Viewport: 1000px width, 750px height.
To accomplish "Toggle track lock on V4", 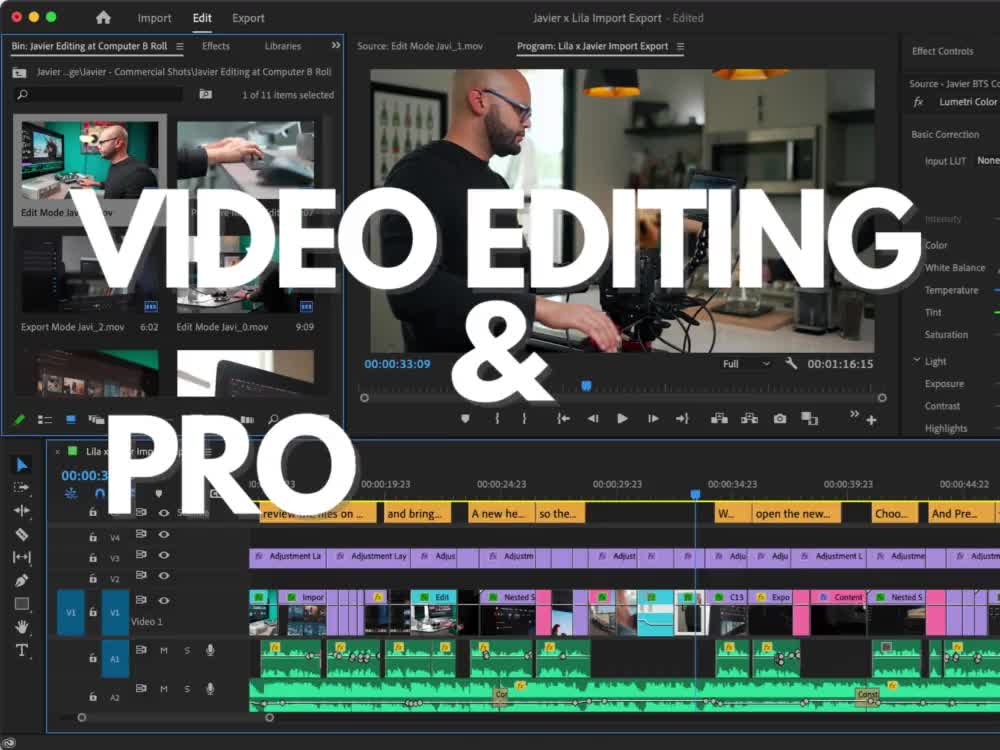I will pos(92,537).
